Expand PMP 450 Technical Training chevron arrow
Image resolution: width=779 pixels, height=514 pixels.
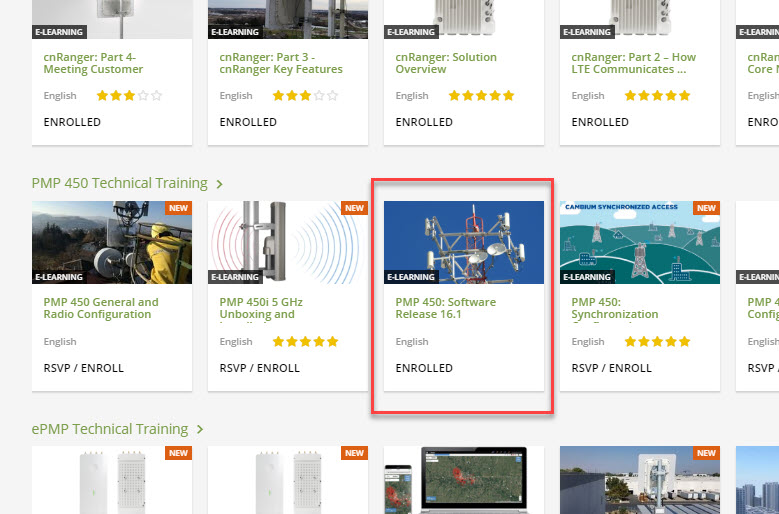point(219,184)
